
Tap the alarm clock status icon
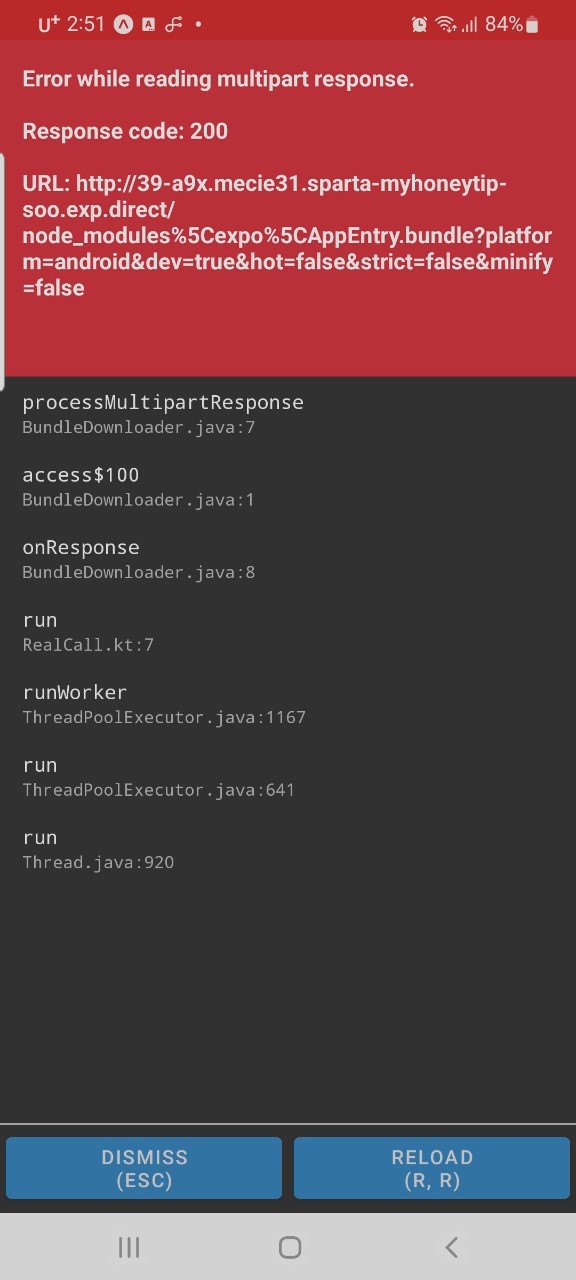(x=419, y=25)
